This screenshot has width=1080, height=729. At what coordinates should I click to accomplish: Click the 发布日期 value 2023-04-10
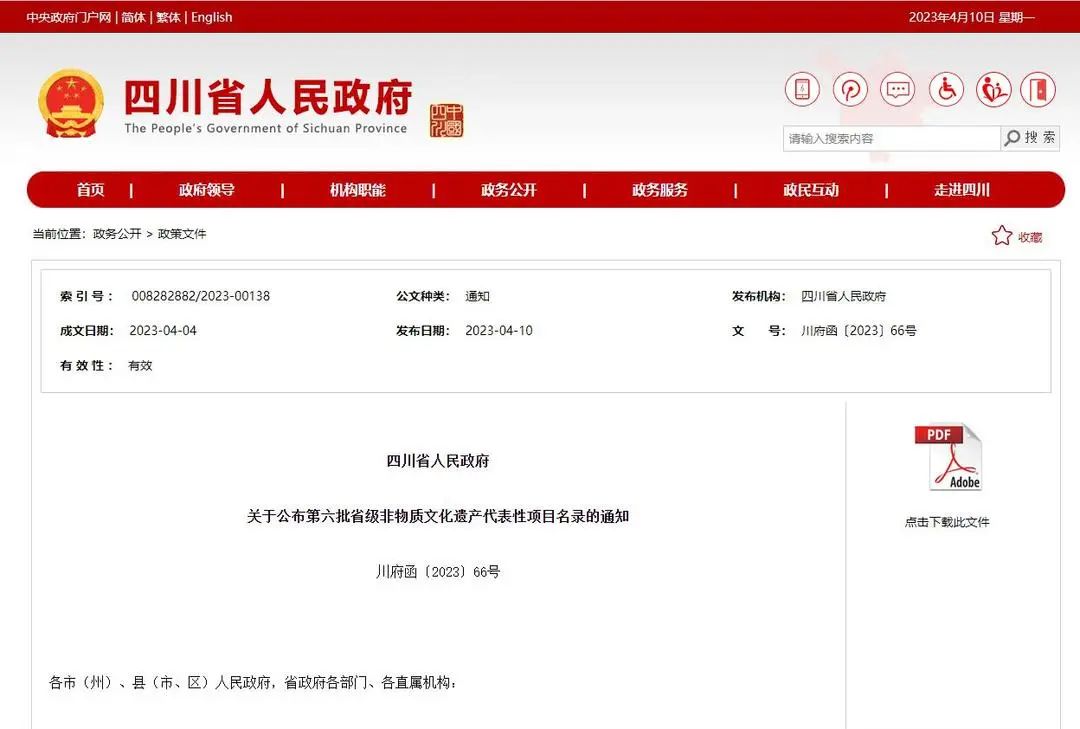point(499,331)
